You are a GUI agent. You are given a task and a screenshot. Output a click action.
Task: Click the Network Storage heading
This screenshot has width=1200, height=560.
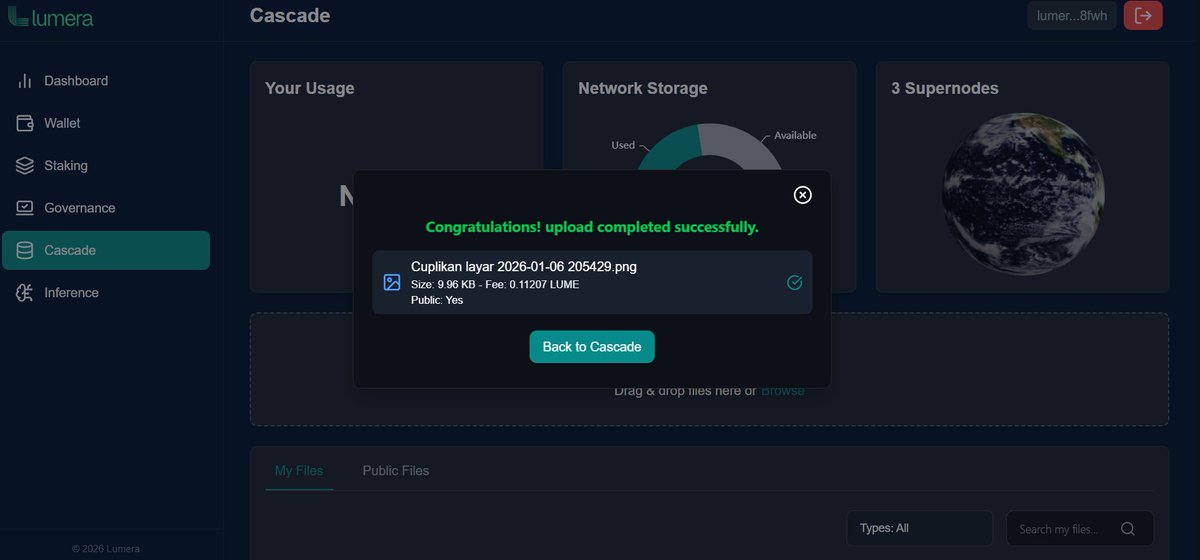click(643, 88)
